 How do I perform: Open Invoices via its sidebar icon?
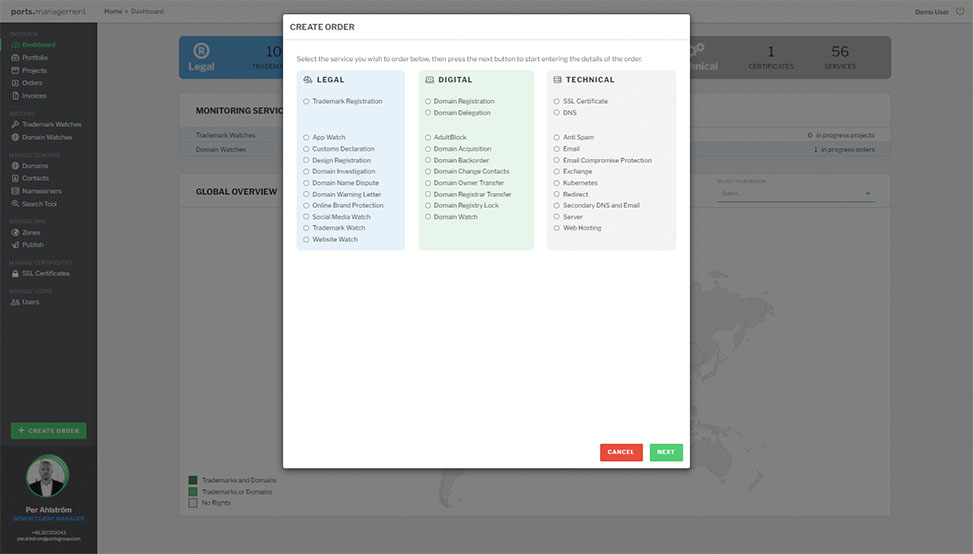(x=15, y=96)
